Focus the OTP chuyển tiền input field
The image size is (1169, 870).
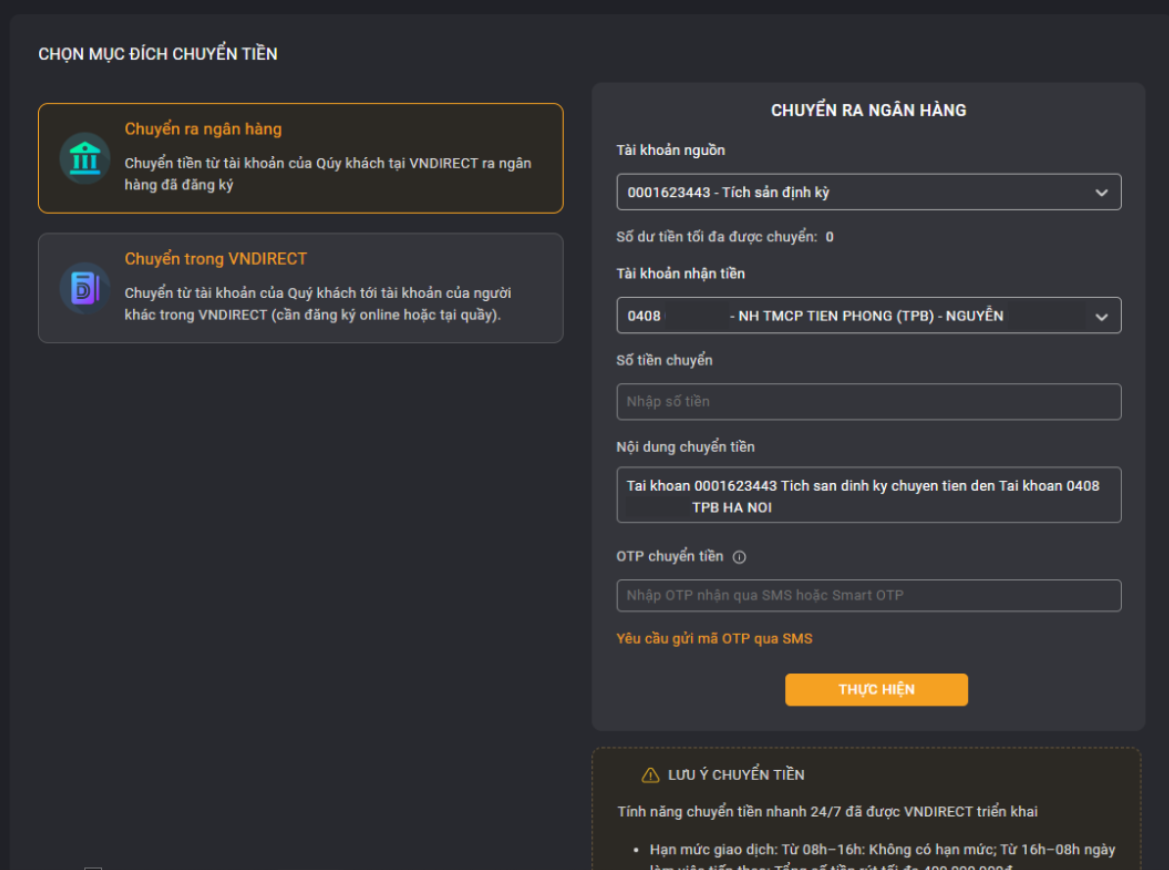[869, 596]
